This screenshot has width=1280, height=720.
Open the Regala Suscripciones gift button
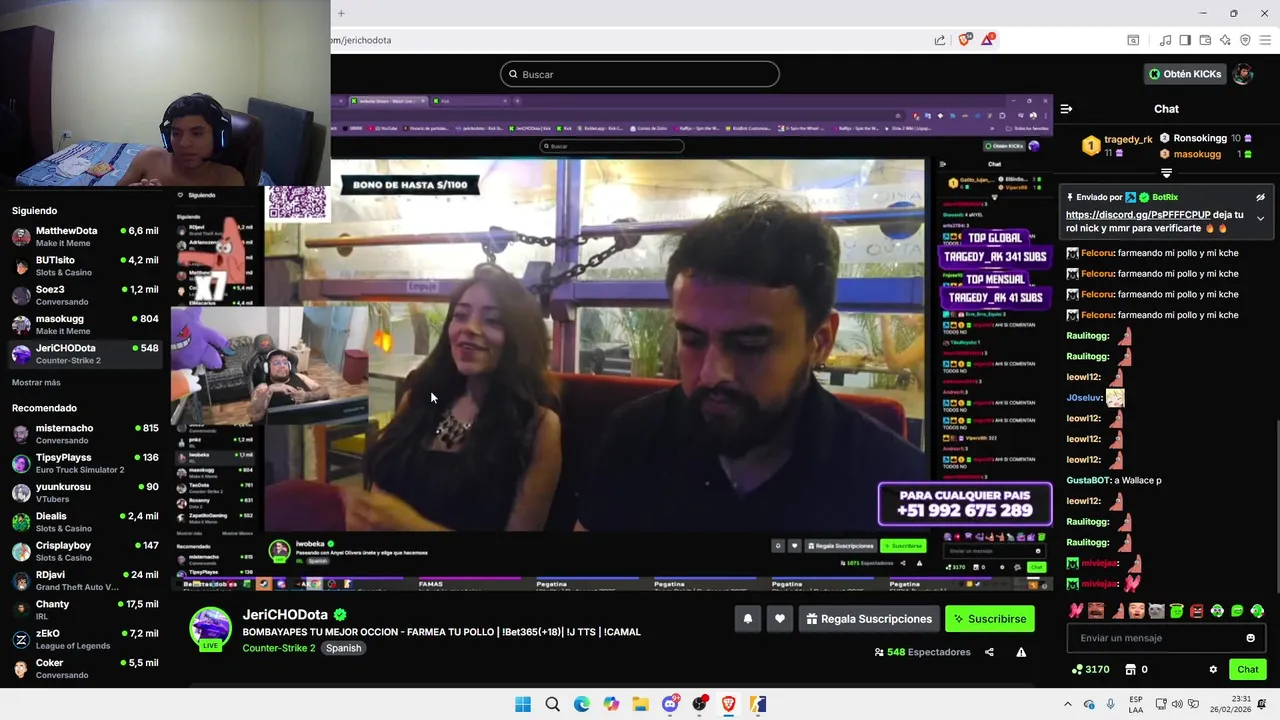click(x=869, y=619)
